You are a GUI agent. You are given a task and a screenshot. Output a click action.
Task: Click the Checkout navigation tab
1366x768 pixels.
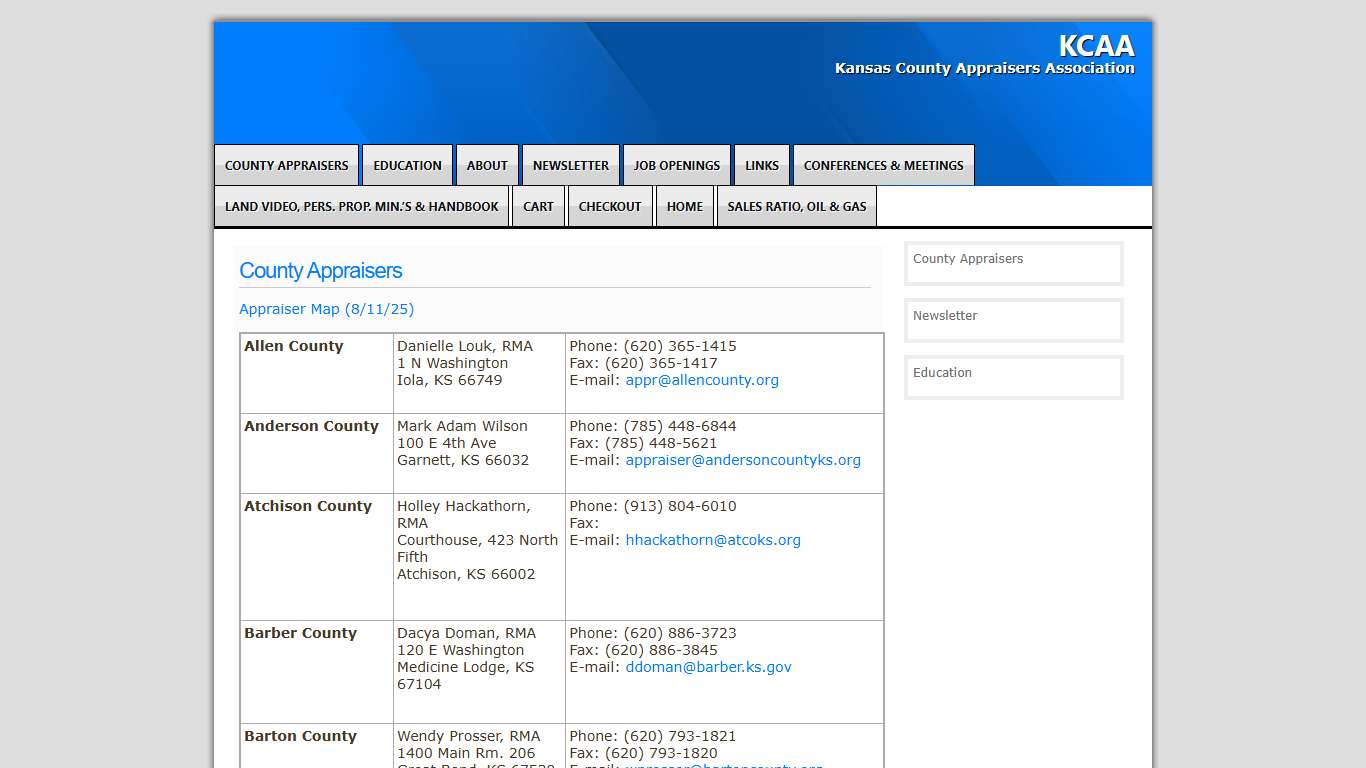point(610,207)
